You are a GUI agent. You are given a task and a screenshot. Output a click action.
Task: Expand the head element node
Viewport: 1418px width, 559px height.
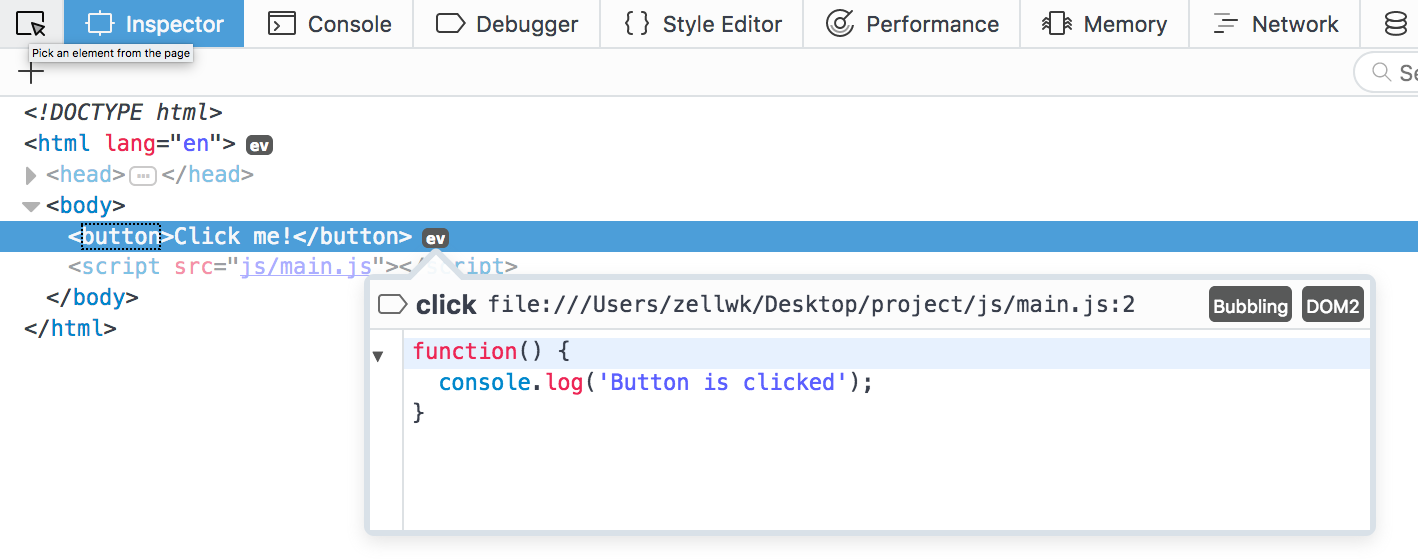(x=31, y=176)
